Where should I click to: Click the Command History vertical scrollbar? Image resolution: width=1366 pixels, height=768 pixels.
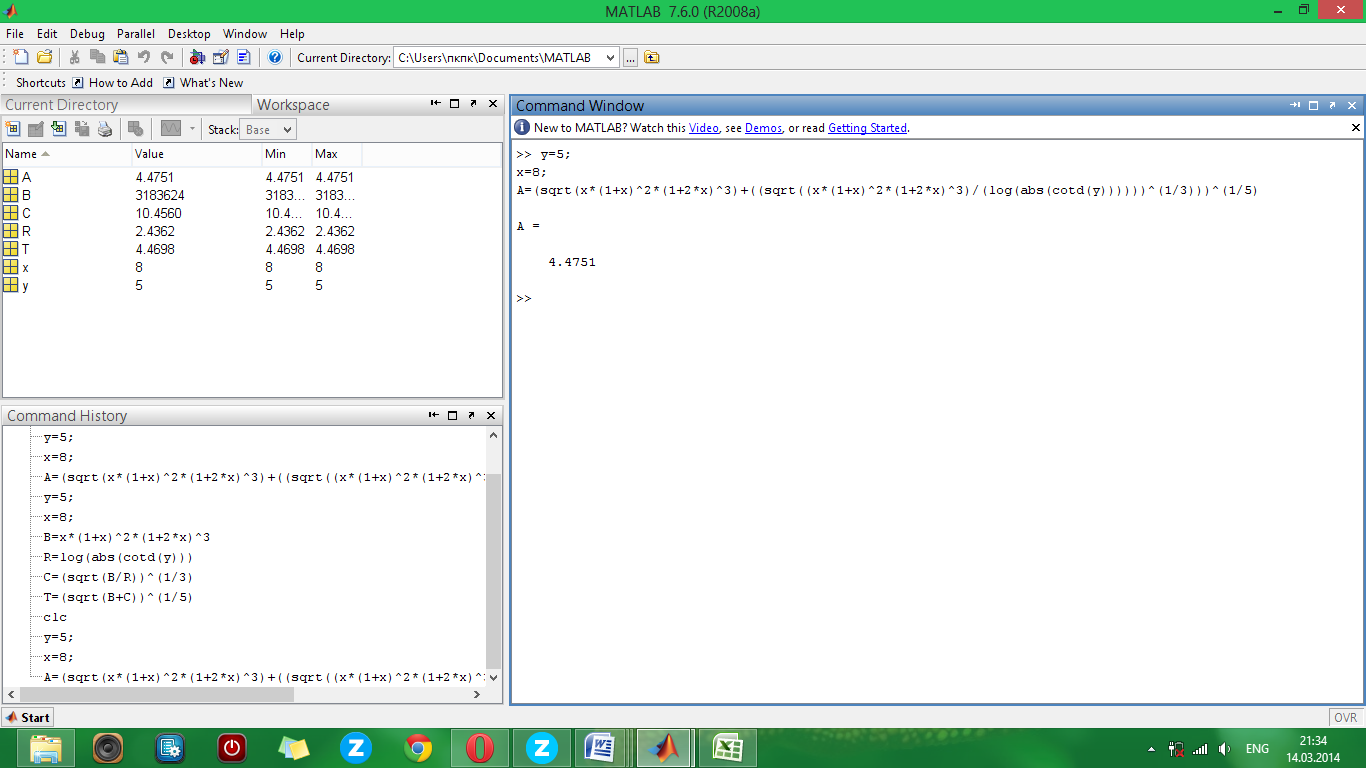(493, 570)
